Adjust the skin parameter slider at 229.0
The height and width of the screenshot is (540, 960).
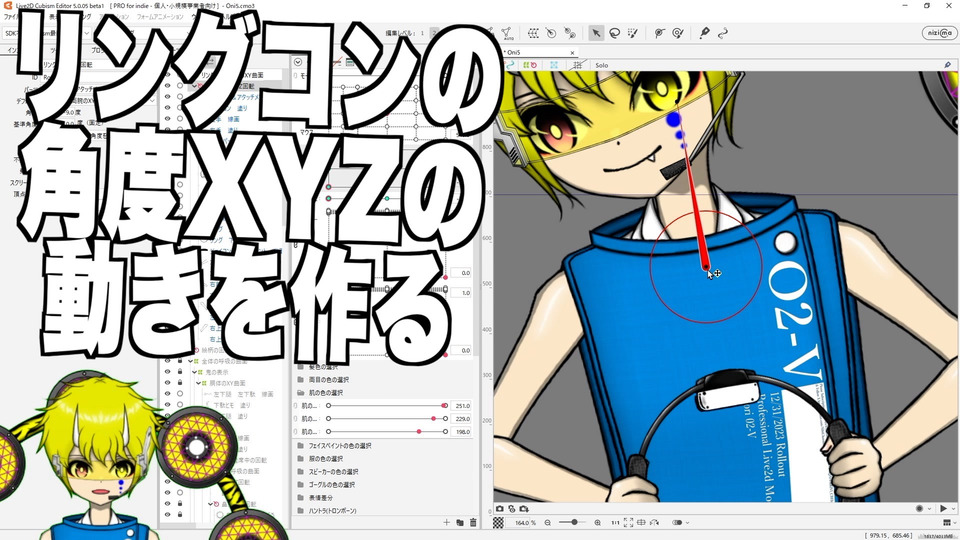(386, 419)
